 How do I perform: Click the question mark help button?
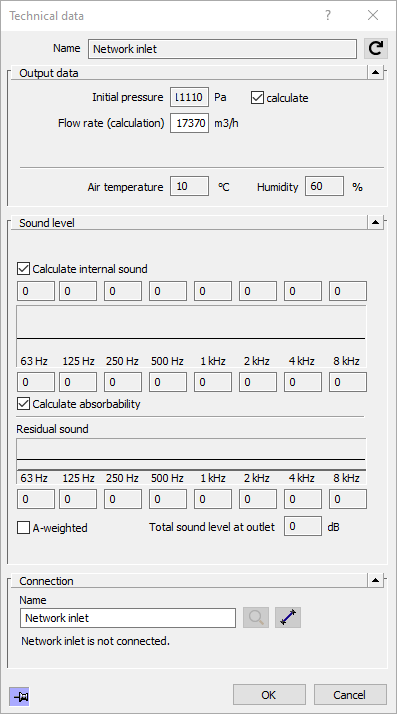328,15
